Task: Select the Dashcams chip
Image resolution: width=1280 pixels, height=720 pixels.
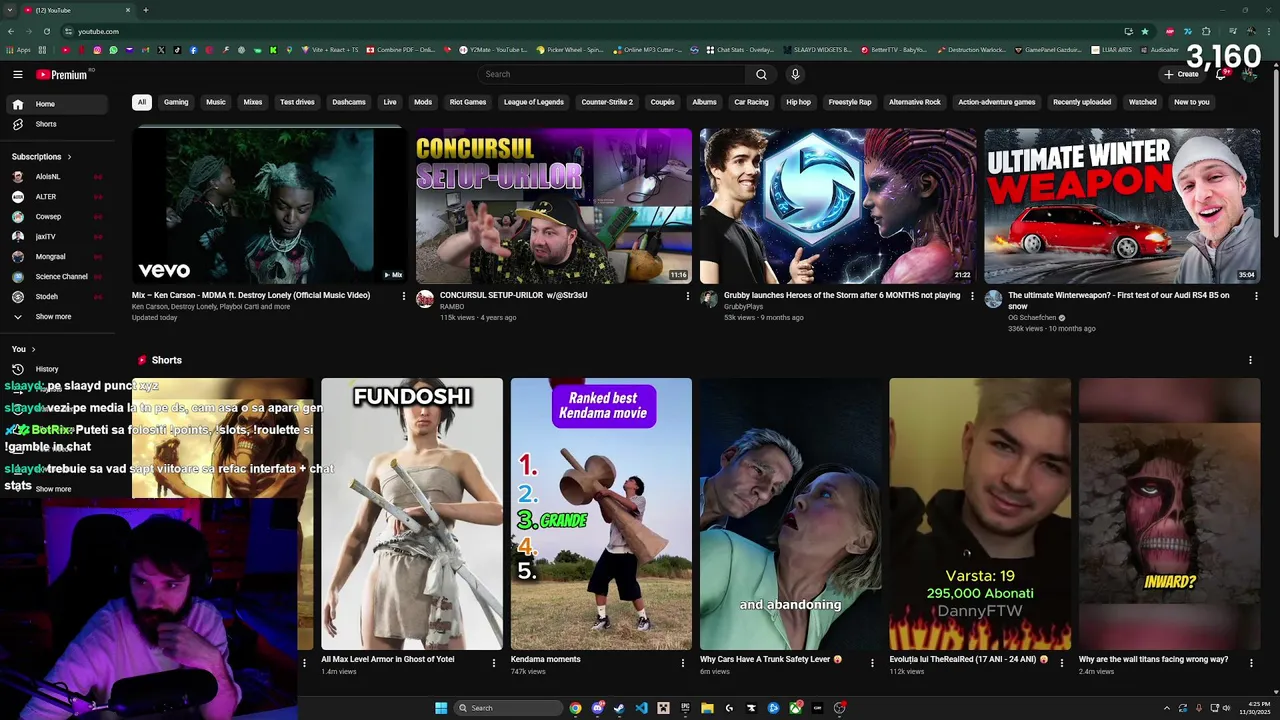Action: tap(349, 102)
